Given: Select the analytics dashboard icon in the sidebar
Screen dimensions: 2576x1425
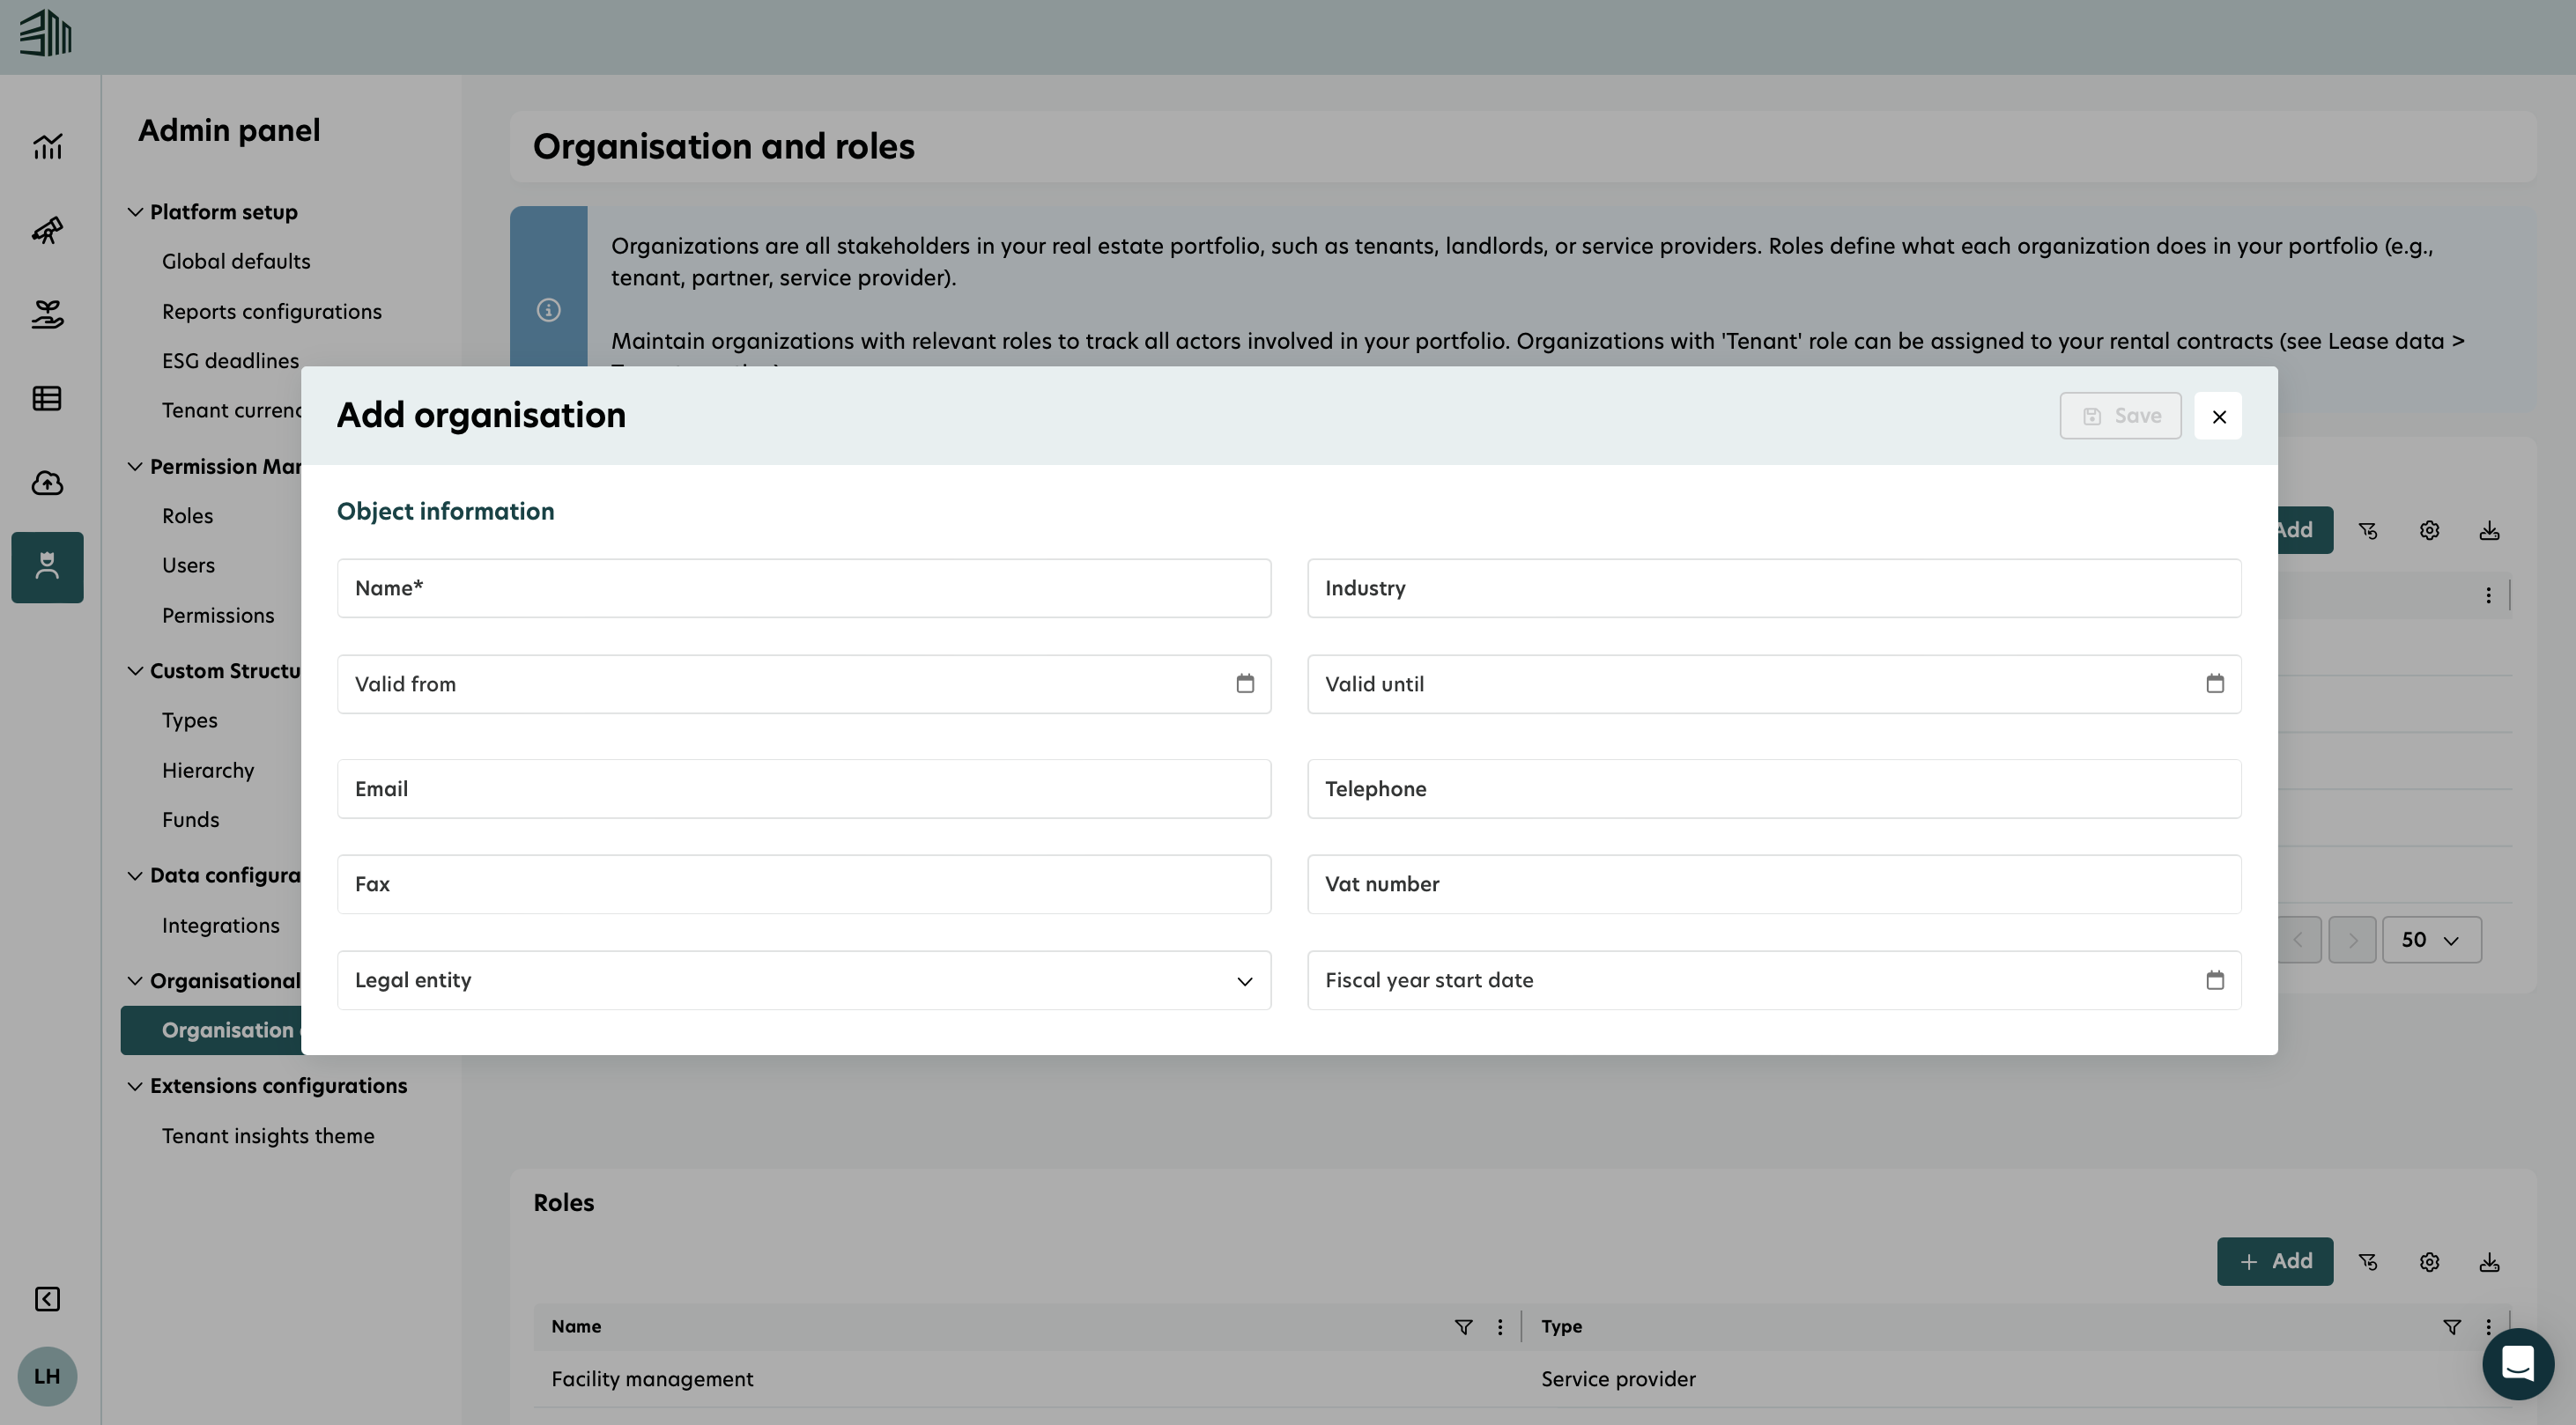Looking at the screenshot, I should pos(47,146).
